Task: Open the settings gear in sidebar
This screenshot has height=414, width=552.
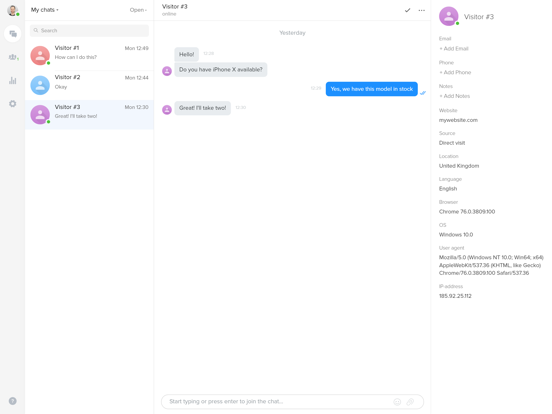Action: [x=13, y=104]
